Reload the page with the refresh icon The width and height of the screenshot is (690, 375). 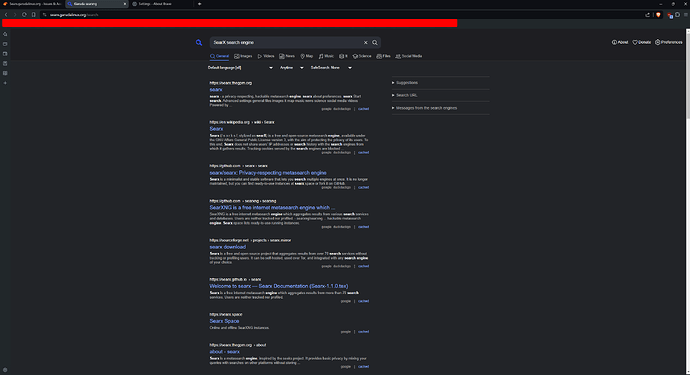tap(24, 15)
